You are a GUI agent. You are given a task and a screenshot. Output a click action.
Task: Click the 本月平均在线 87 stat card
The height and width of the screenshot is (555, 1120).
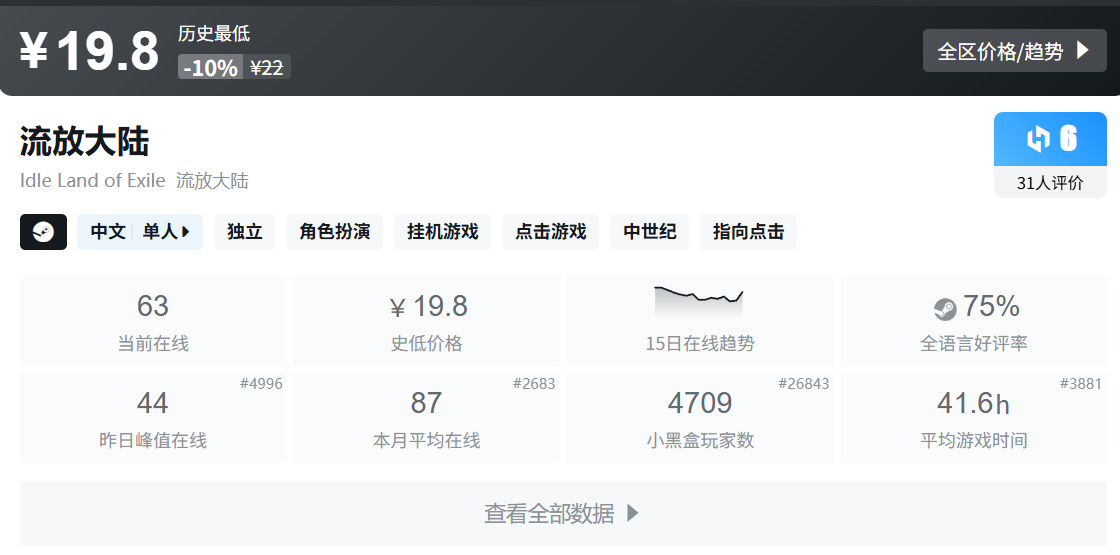click(x=426, y=418)
